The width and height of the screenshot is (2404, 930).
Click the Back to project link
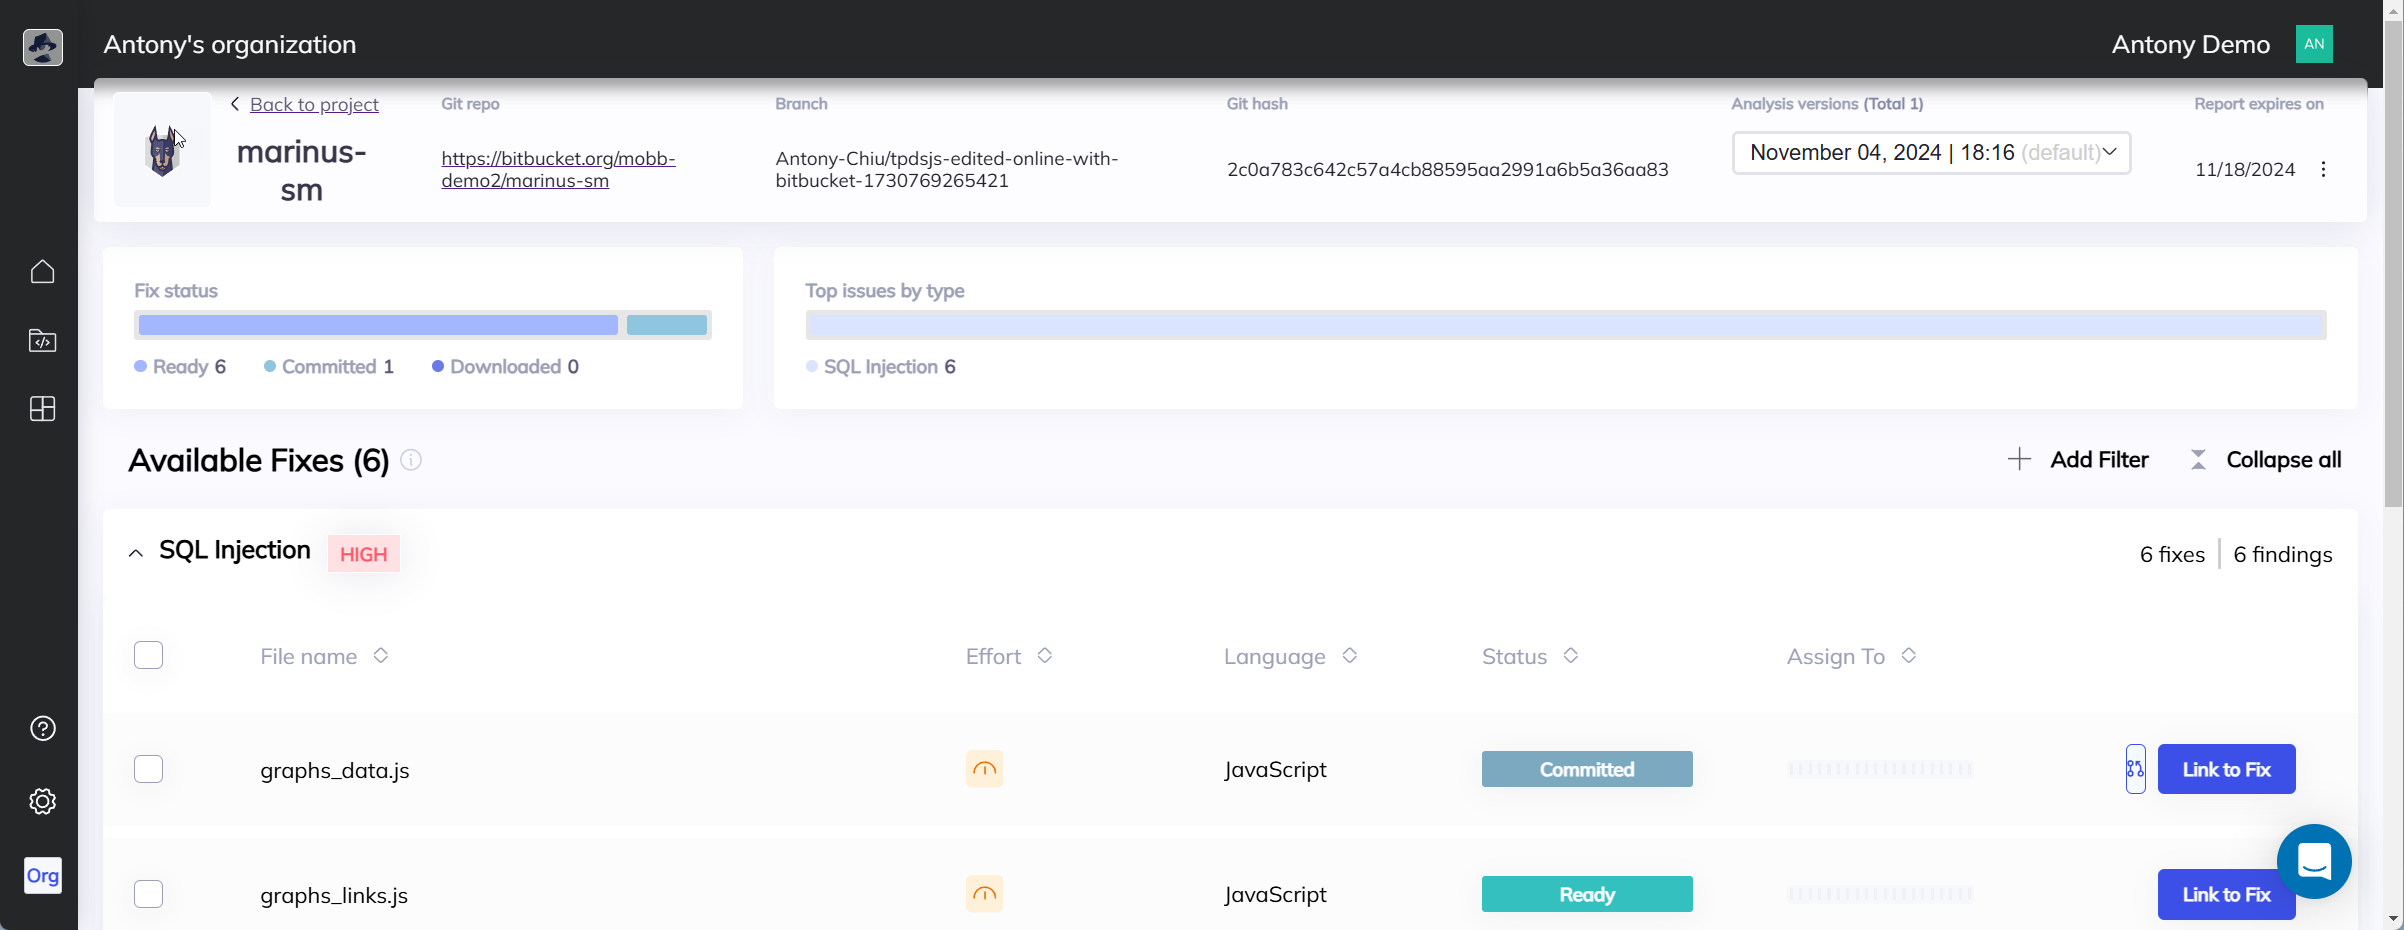313,104
